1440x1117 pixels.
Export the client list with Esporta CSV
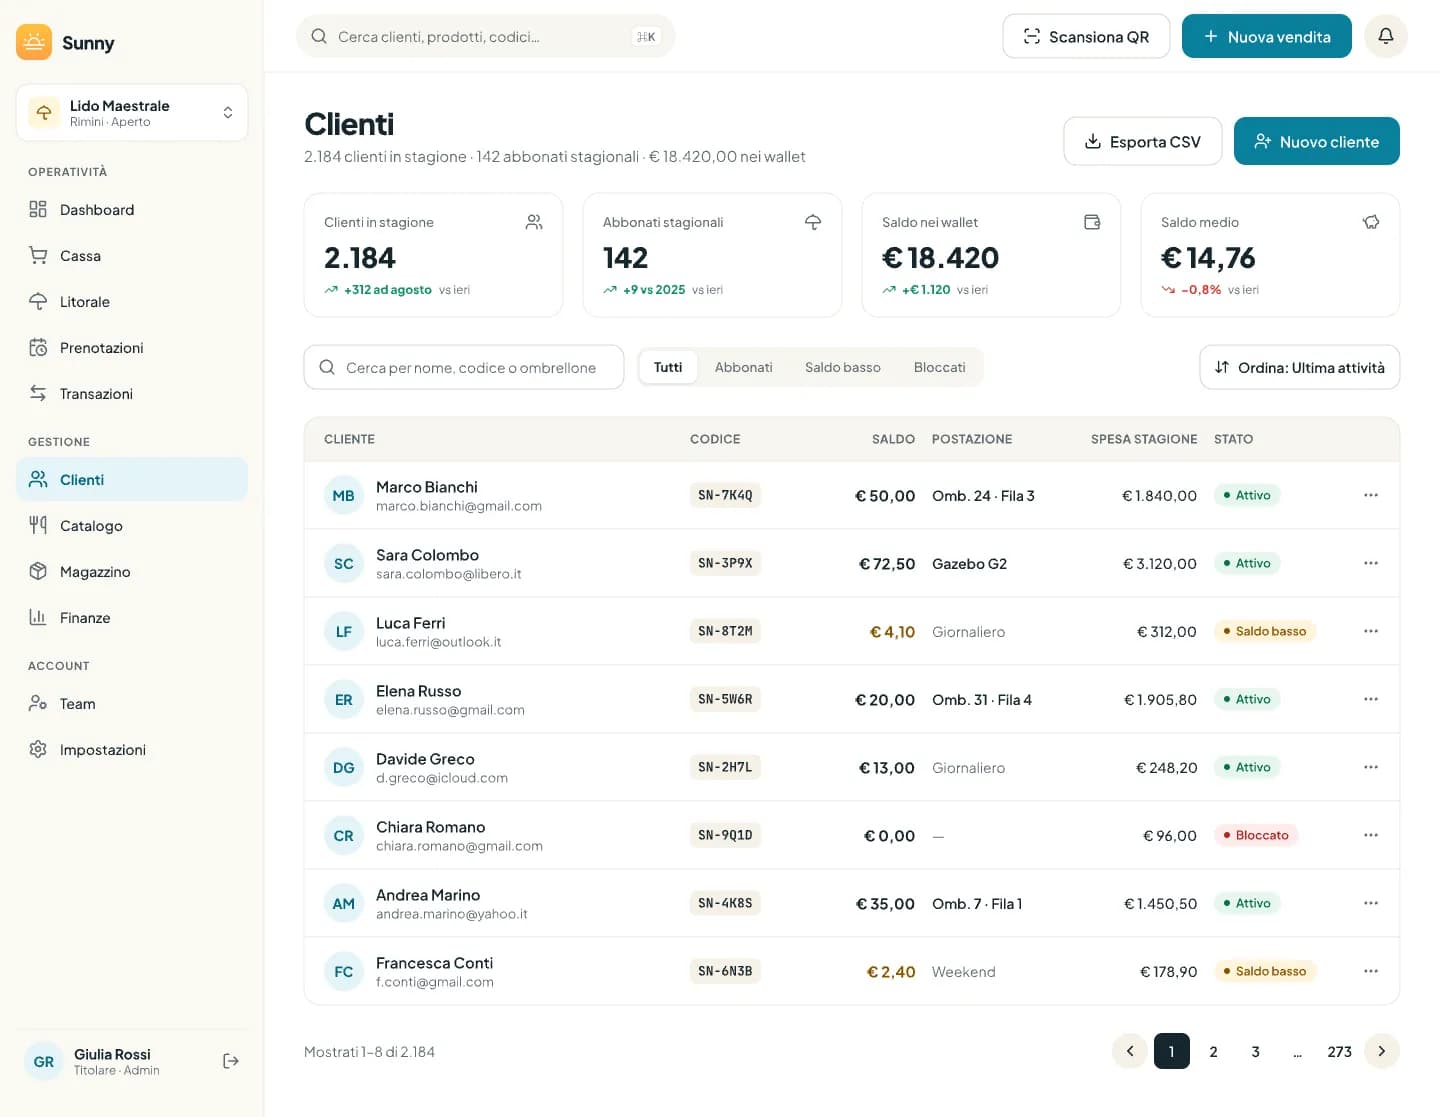click(x=1143, y=141)
